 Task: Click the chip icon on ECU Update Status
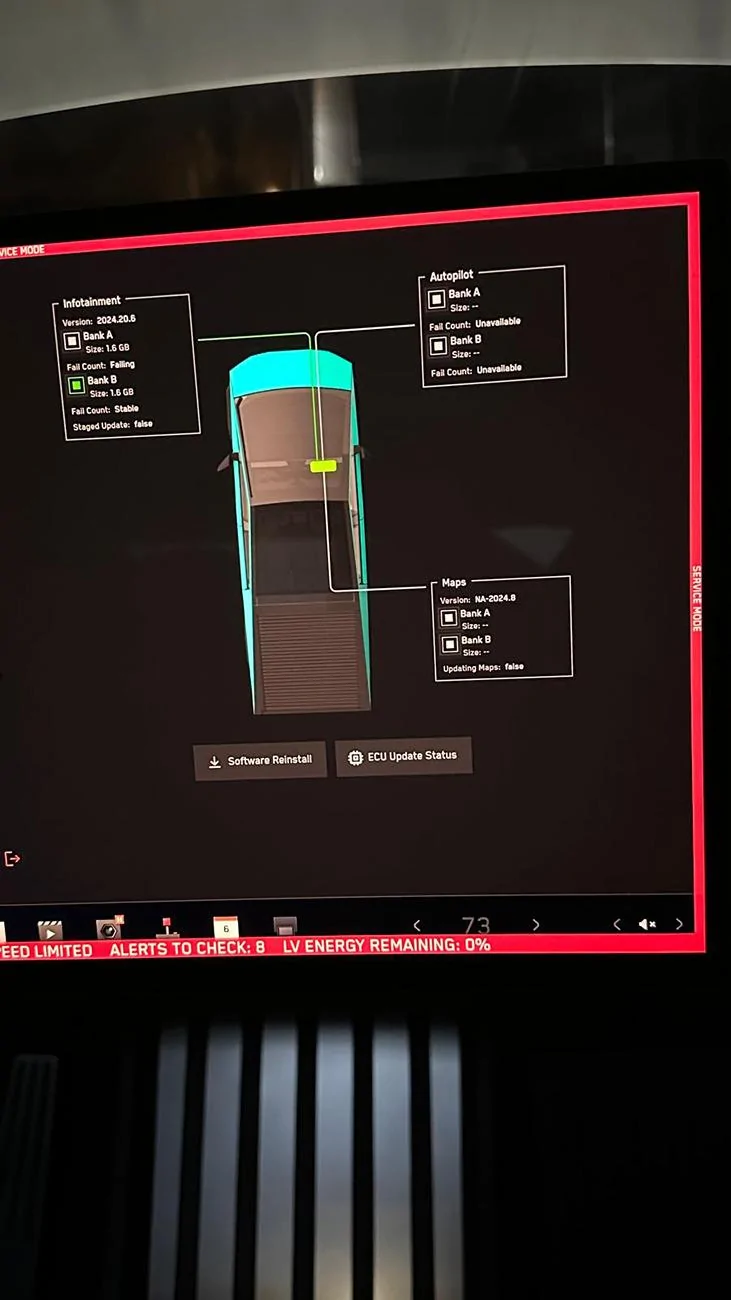coord(355,758)
